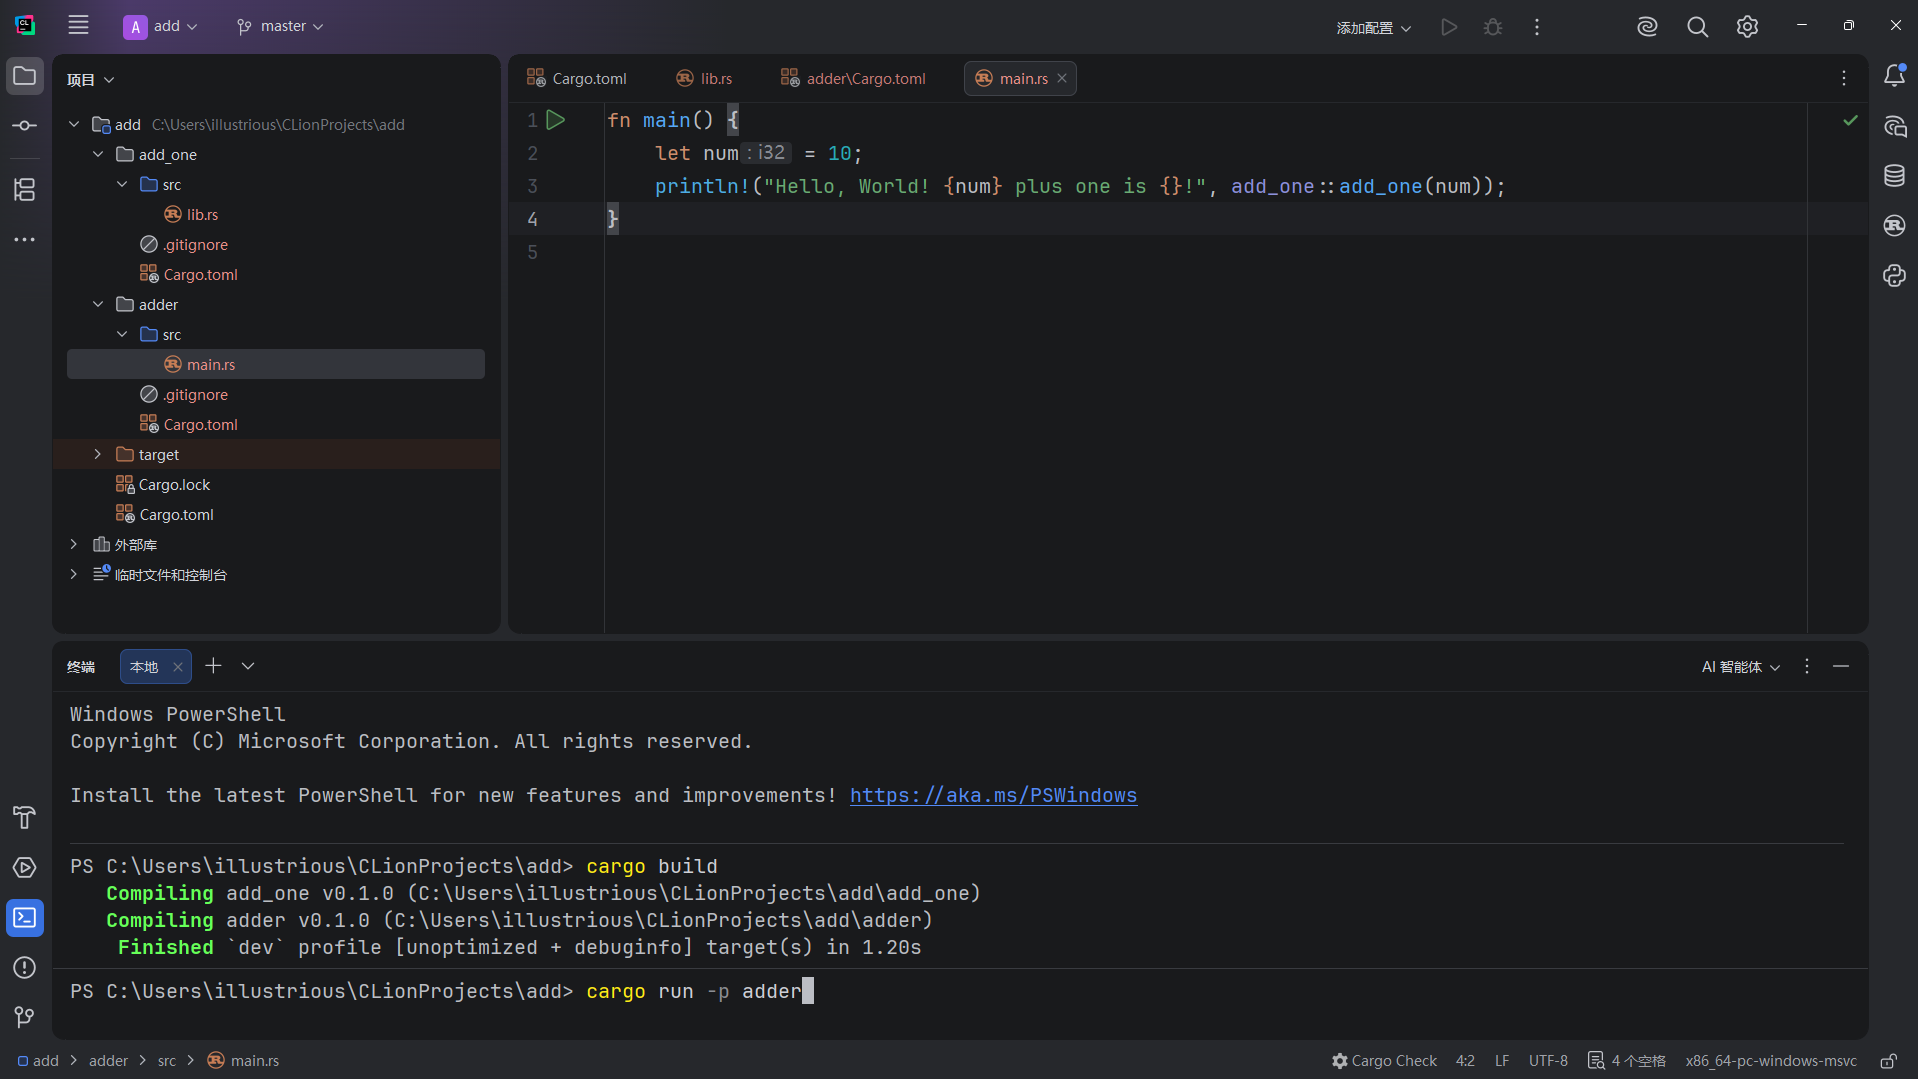Hide the terminal panel
Viewport: 1918px width, 1079px height.
coord(1841,666)
